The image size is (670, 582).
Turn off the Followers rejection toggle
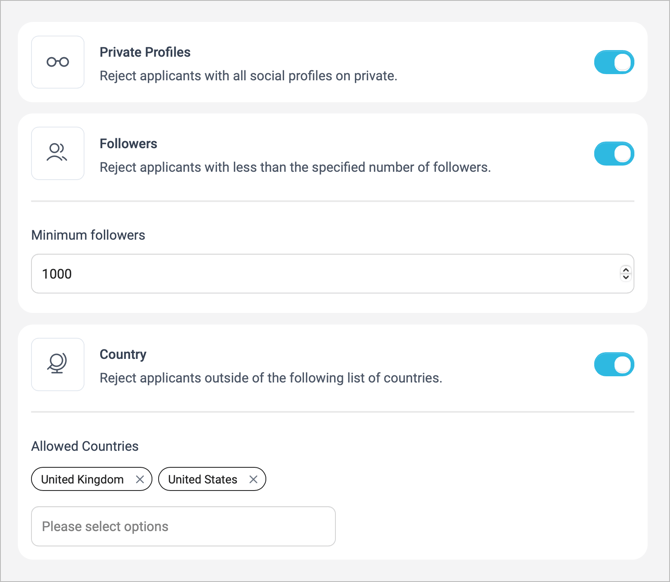(614, 153)
